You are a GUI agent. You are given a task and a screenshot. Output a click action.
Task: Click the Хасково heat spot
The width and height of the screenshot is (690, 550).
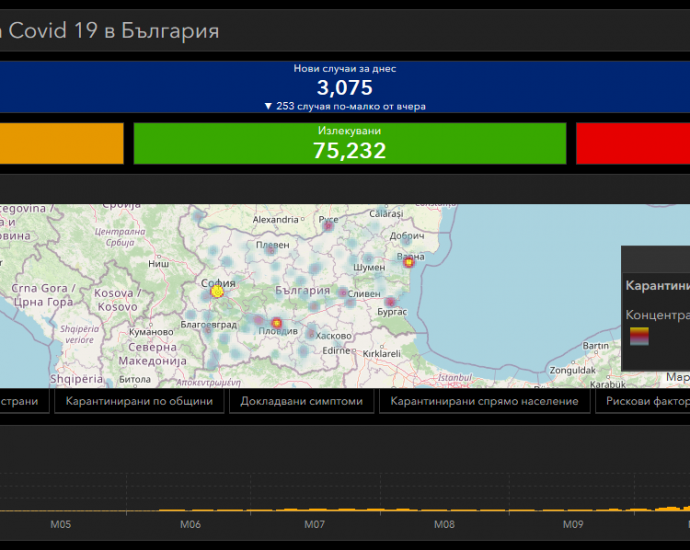tap(311, 334)
